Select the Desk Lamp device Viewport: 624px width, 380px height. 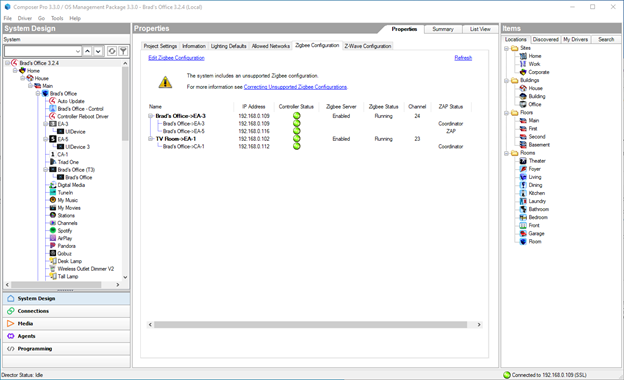pos(70,261)
